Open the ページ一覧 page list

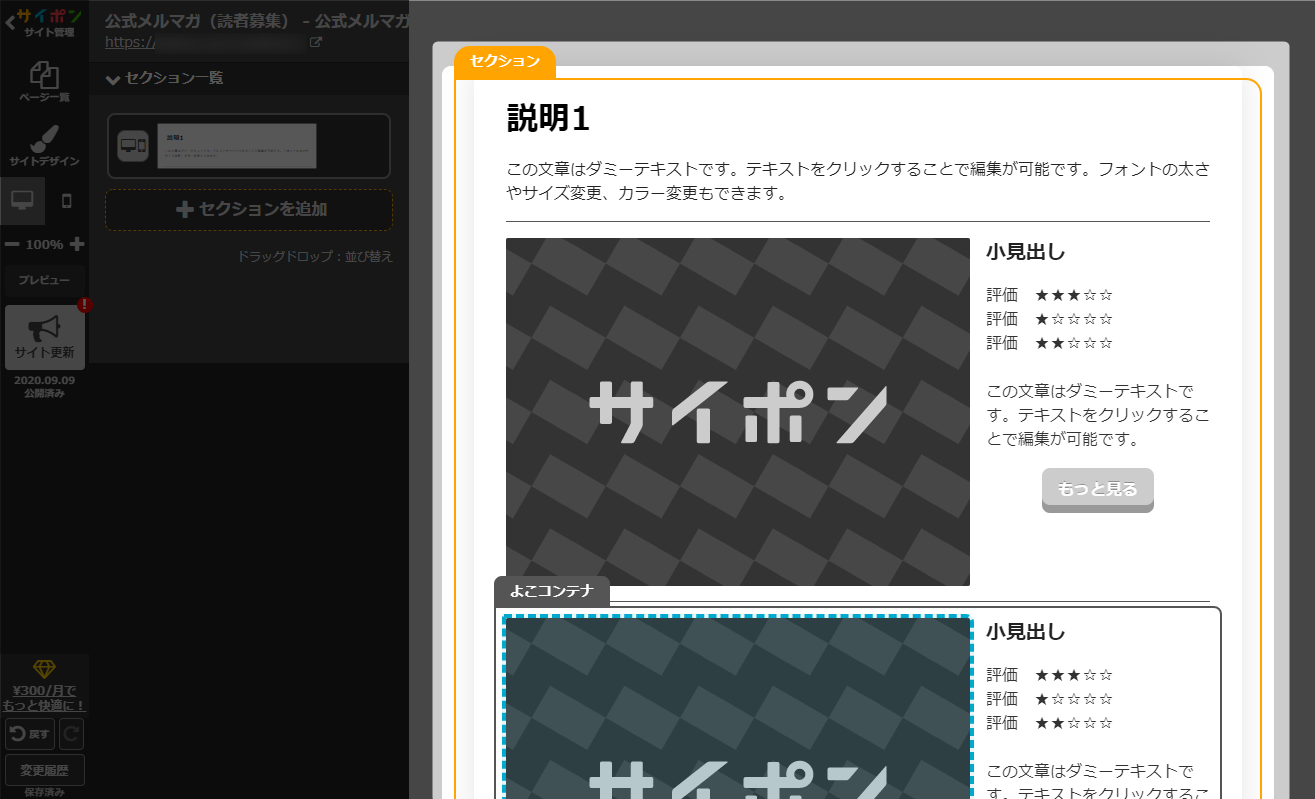coord(44,82)
